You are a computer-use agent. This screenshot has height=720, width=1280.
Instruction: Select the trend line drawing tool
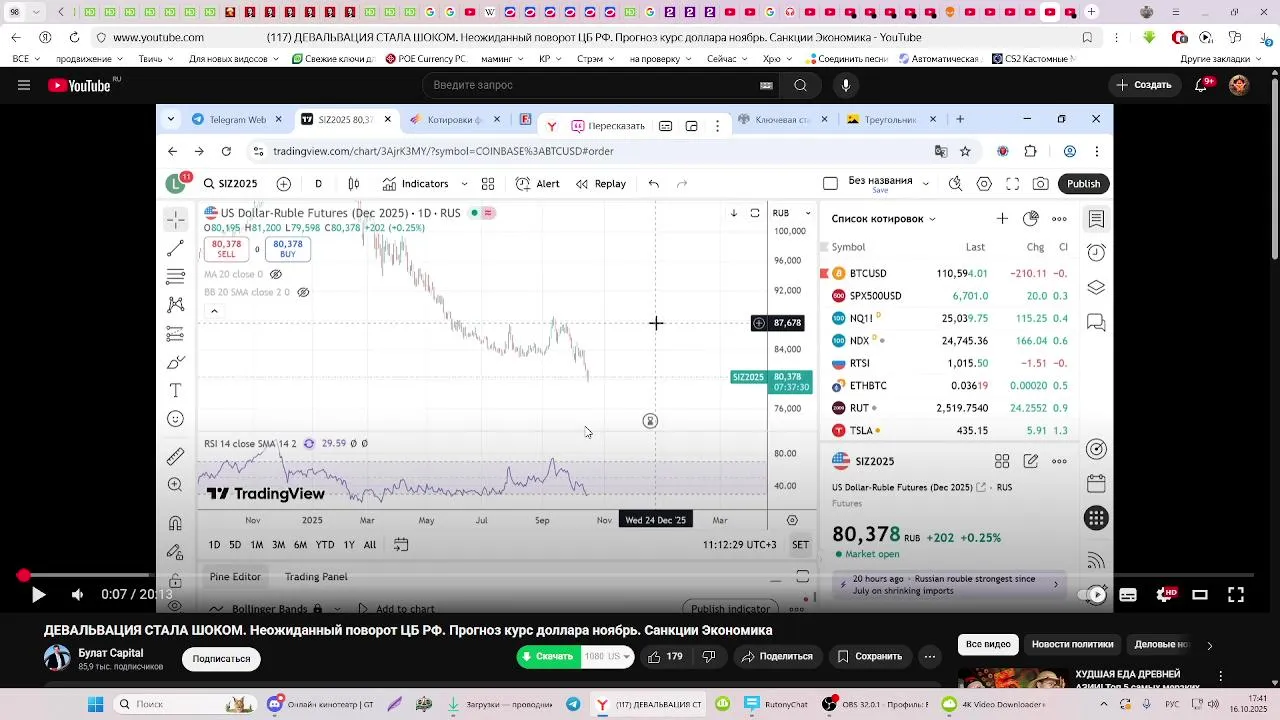click(x=176, y=248)
